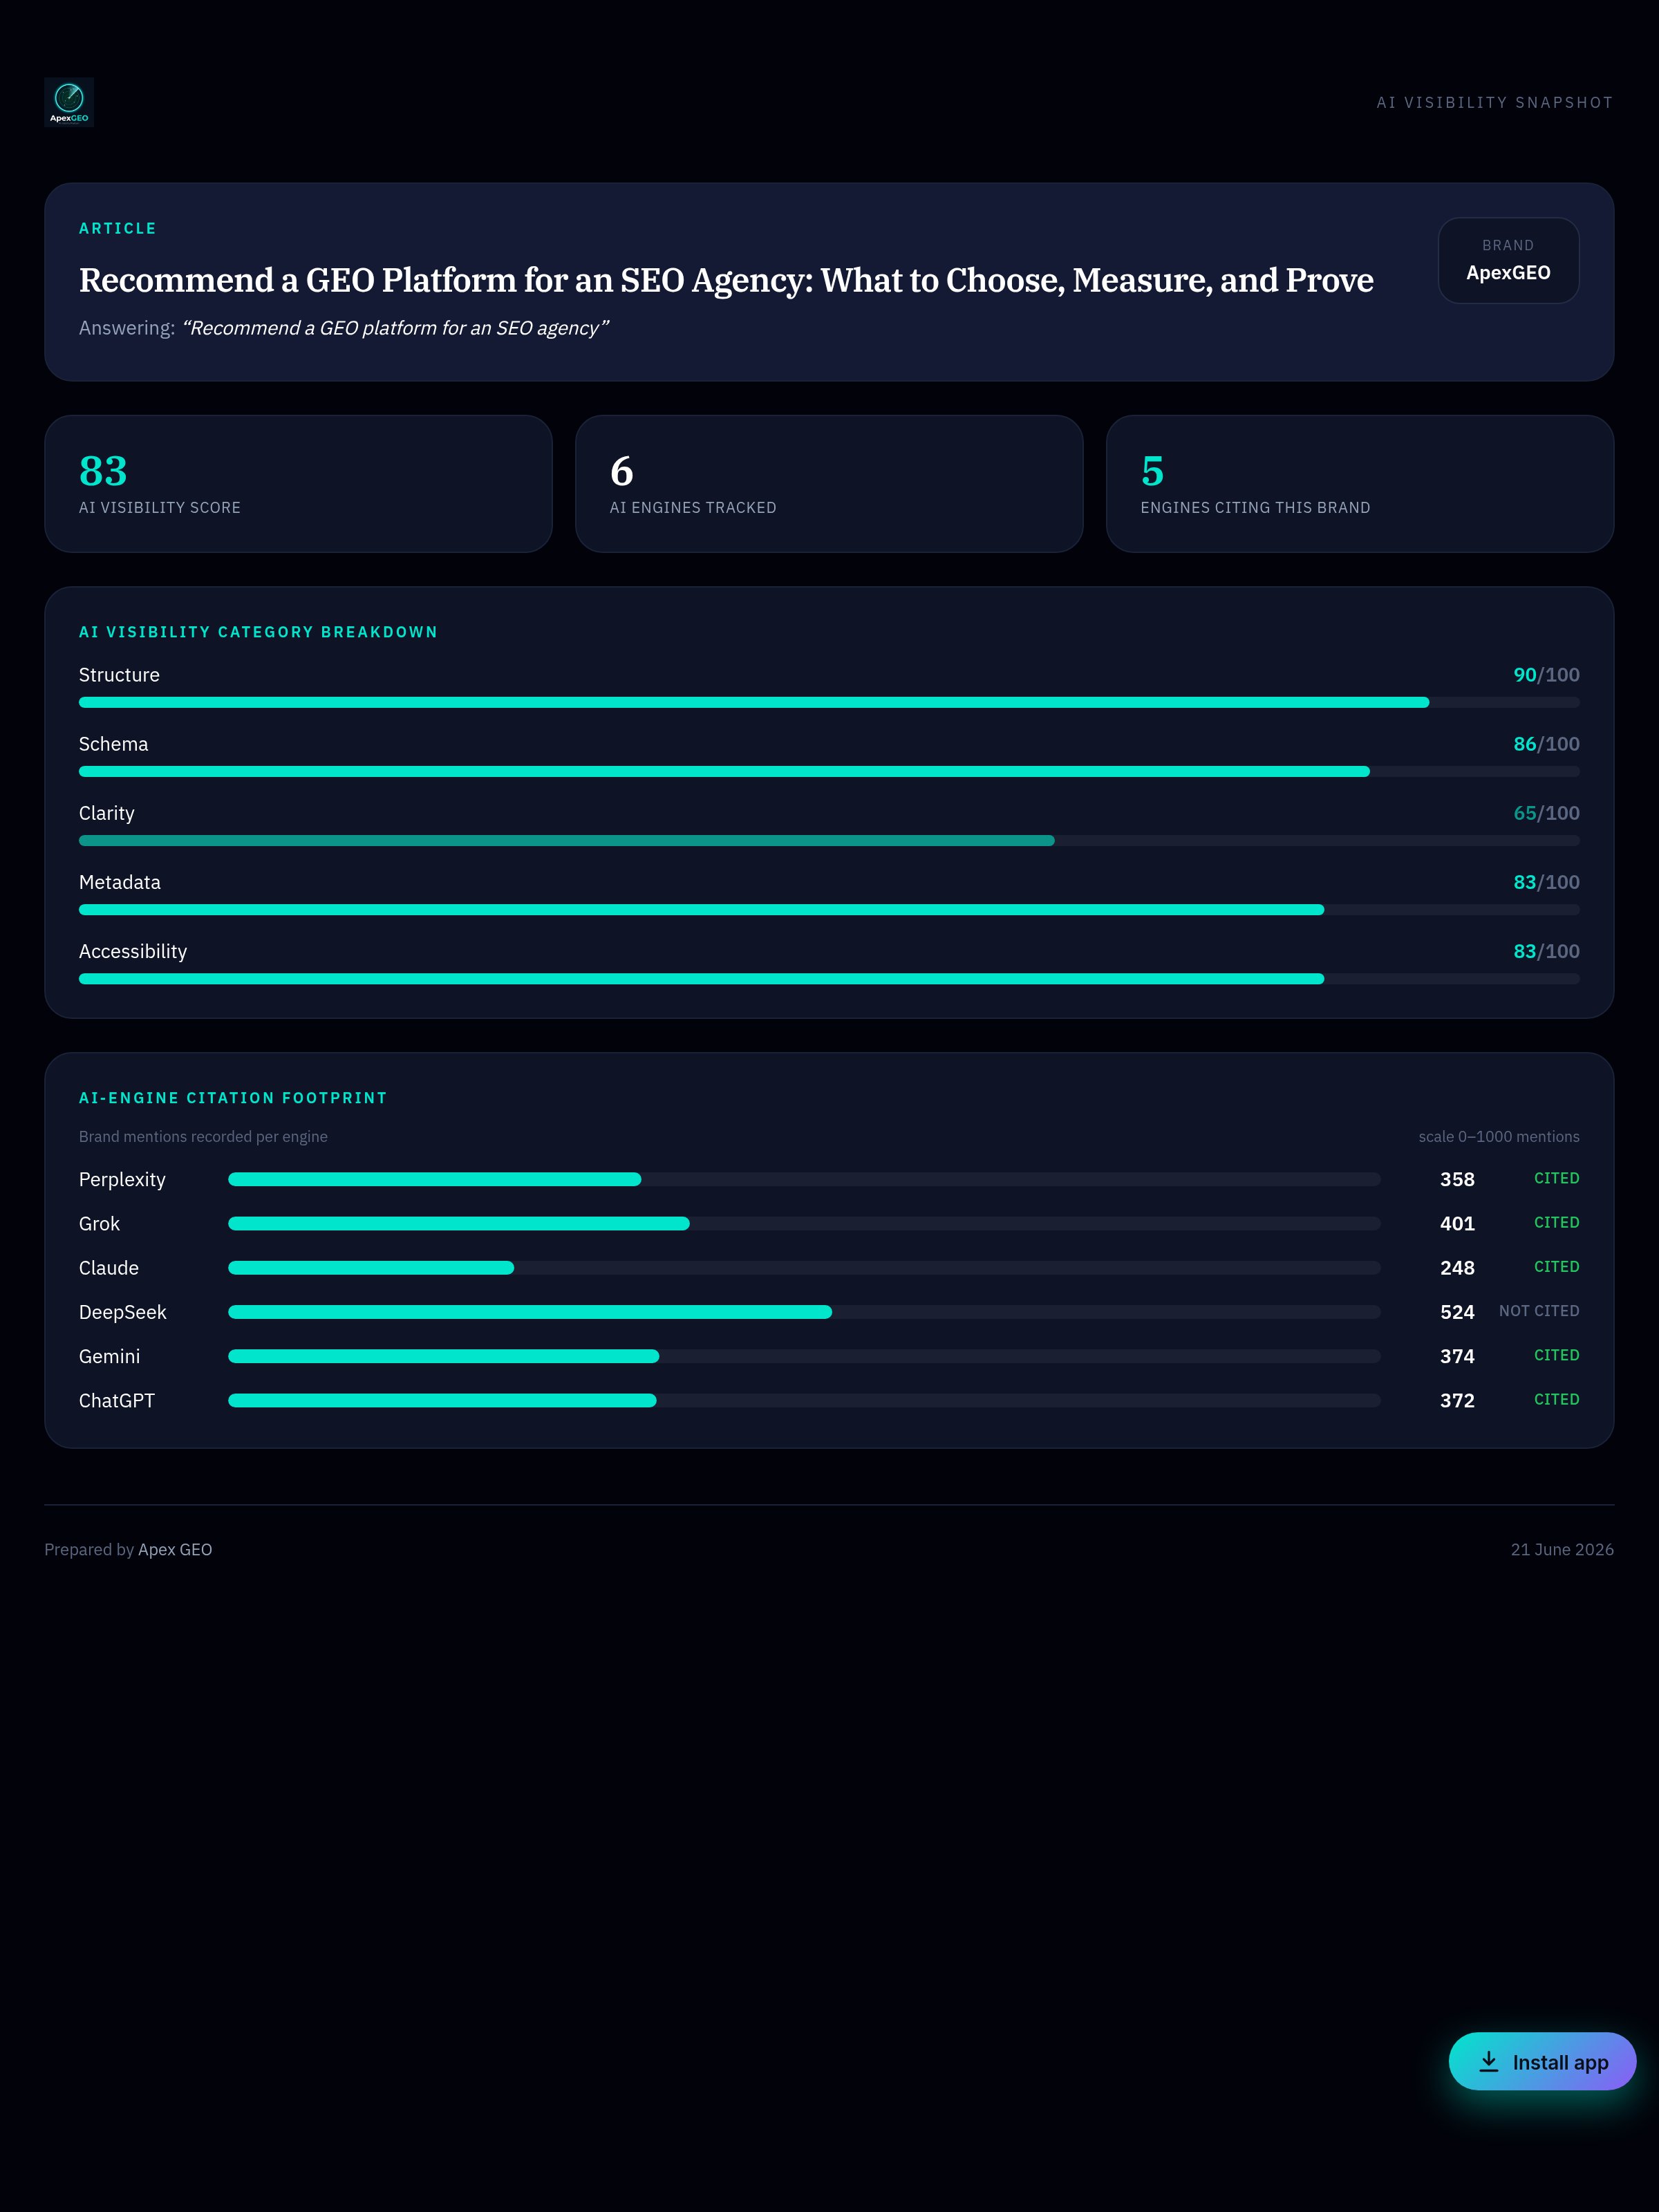Click the Perplexity engine label

pyautogui.click(x=122, y=1180)
